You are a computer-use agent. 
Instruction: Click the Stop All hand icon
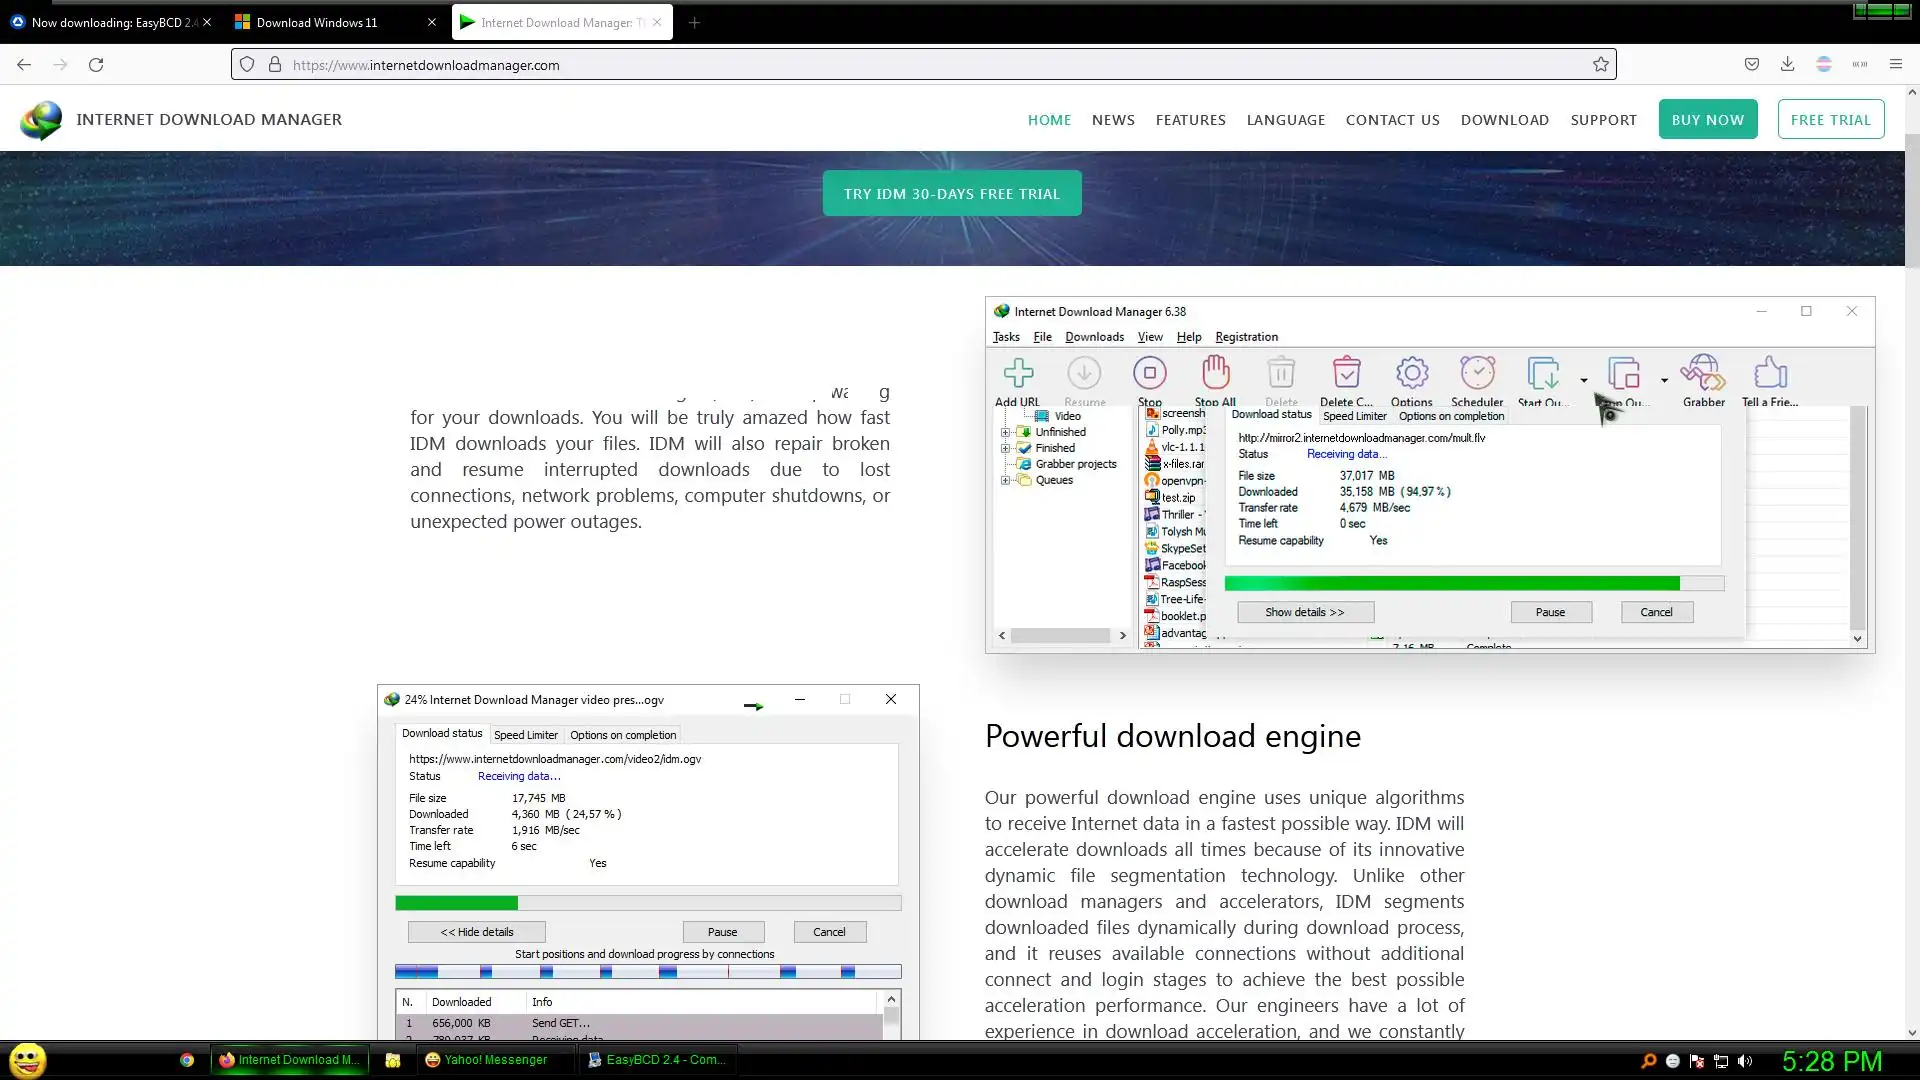[x=1215, y=373]
